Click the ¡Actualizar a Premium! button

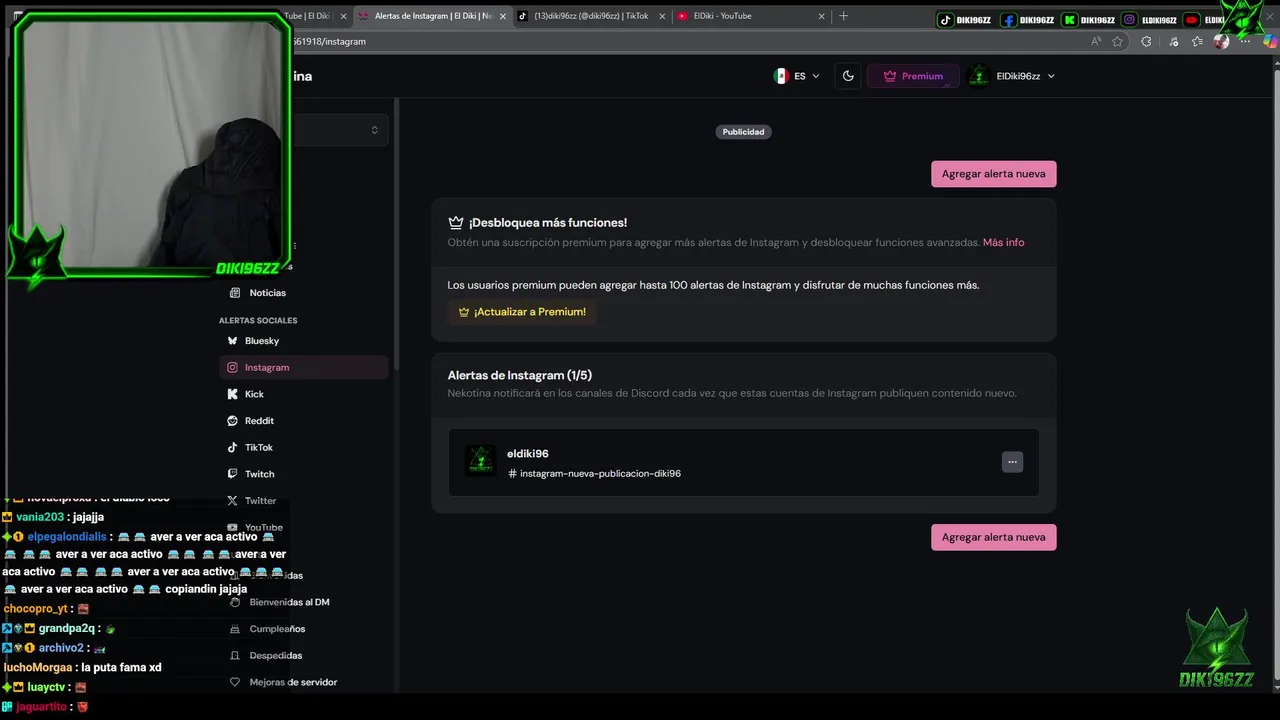(522, 312)
